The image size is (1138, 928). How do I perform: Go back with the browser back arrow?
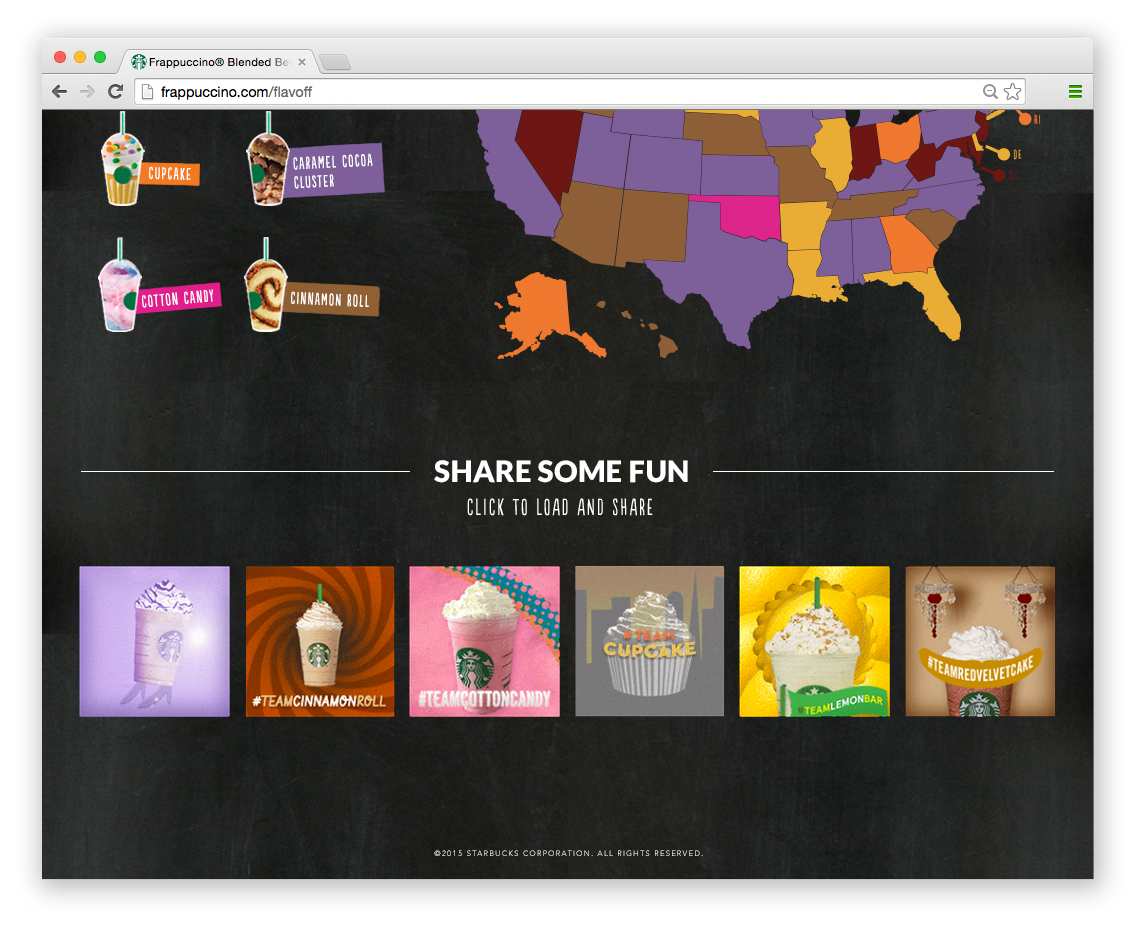[60, 91]
